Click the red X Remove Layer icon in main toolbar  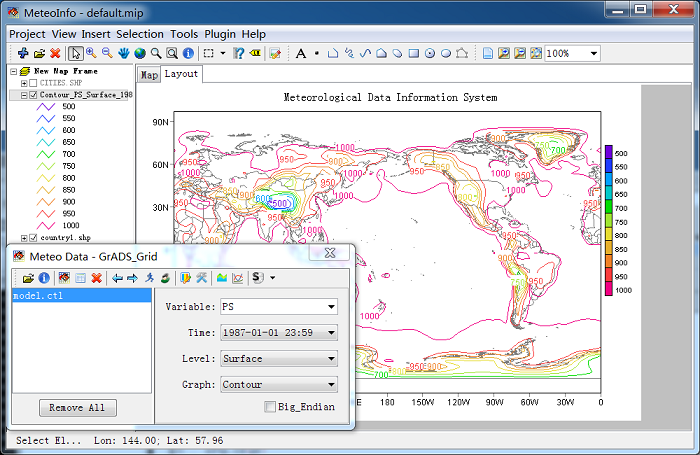[x=55, y=53]
